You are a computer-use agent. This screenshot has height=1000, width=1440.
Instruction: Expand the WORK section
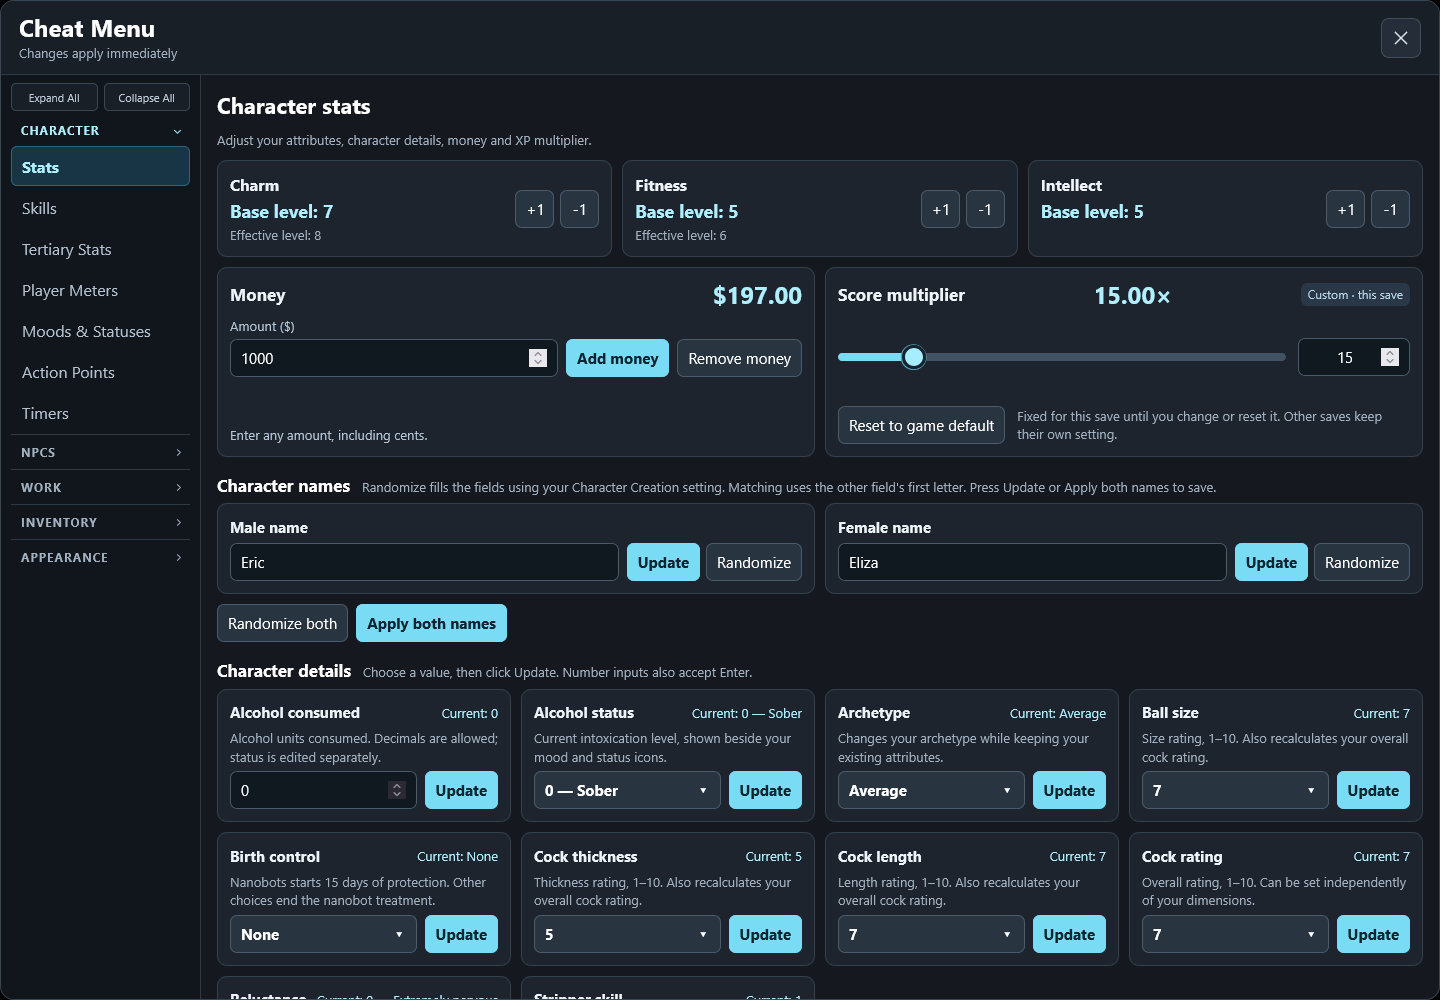tap(100, 487)
